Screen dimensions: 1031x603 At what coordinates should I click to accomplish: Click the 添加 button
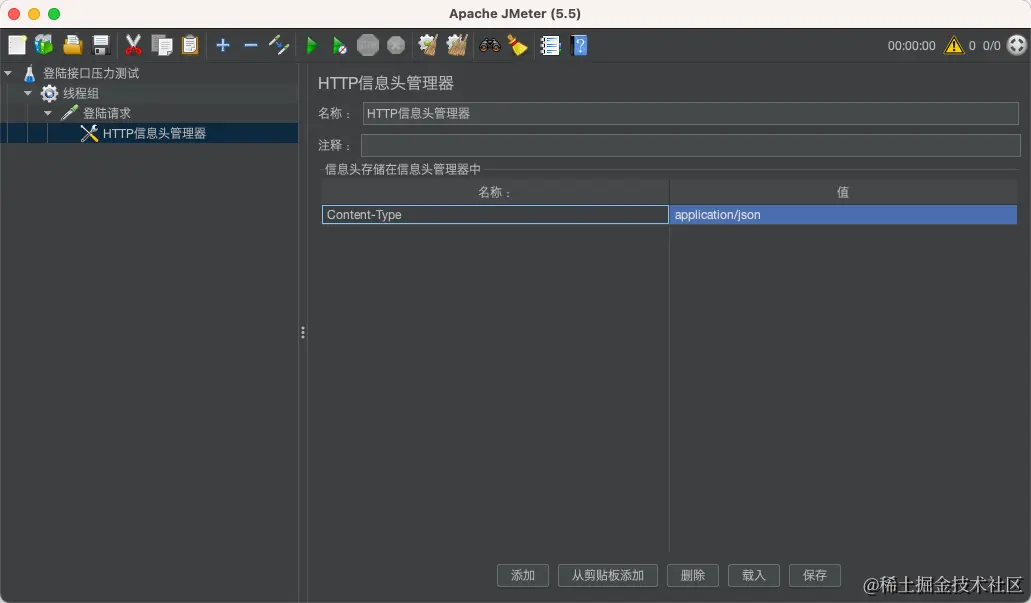[x=523, y=575]
